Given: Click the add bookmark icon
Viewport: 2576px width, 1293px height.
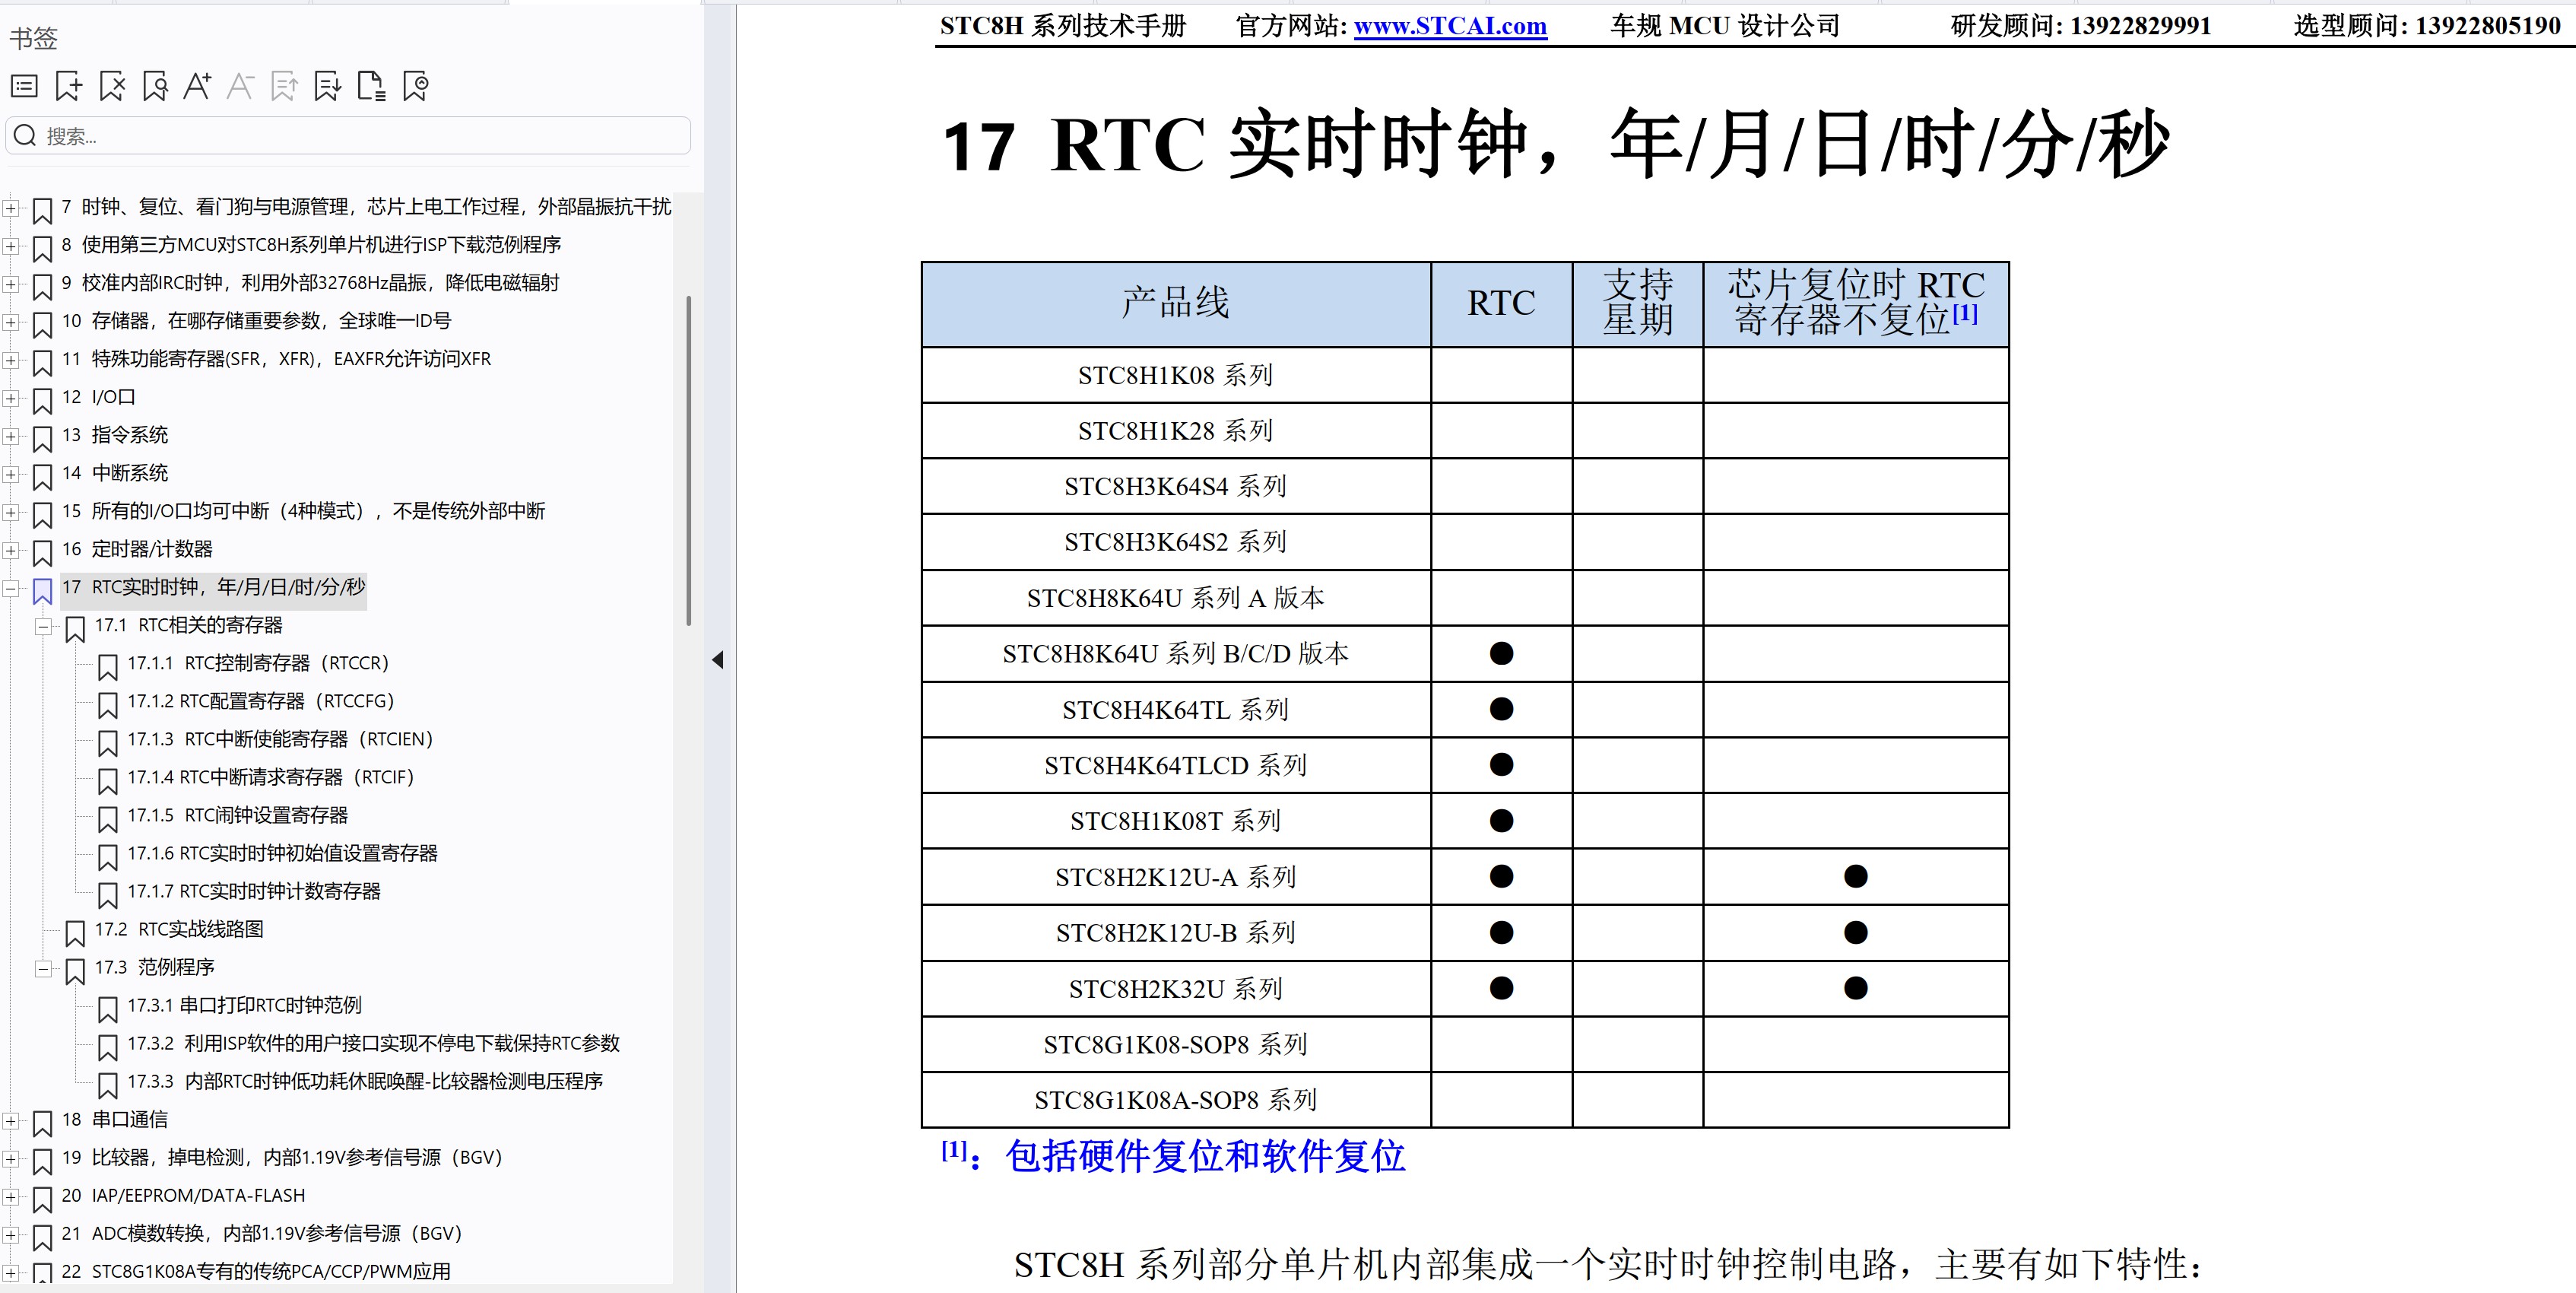Looking at the screenshot, I should pos(68,87).
